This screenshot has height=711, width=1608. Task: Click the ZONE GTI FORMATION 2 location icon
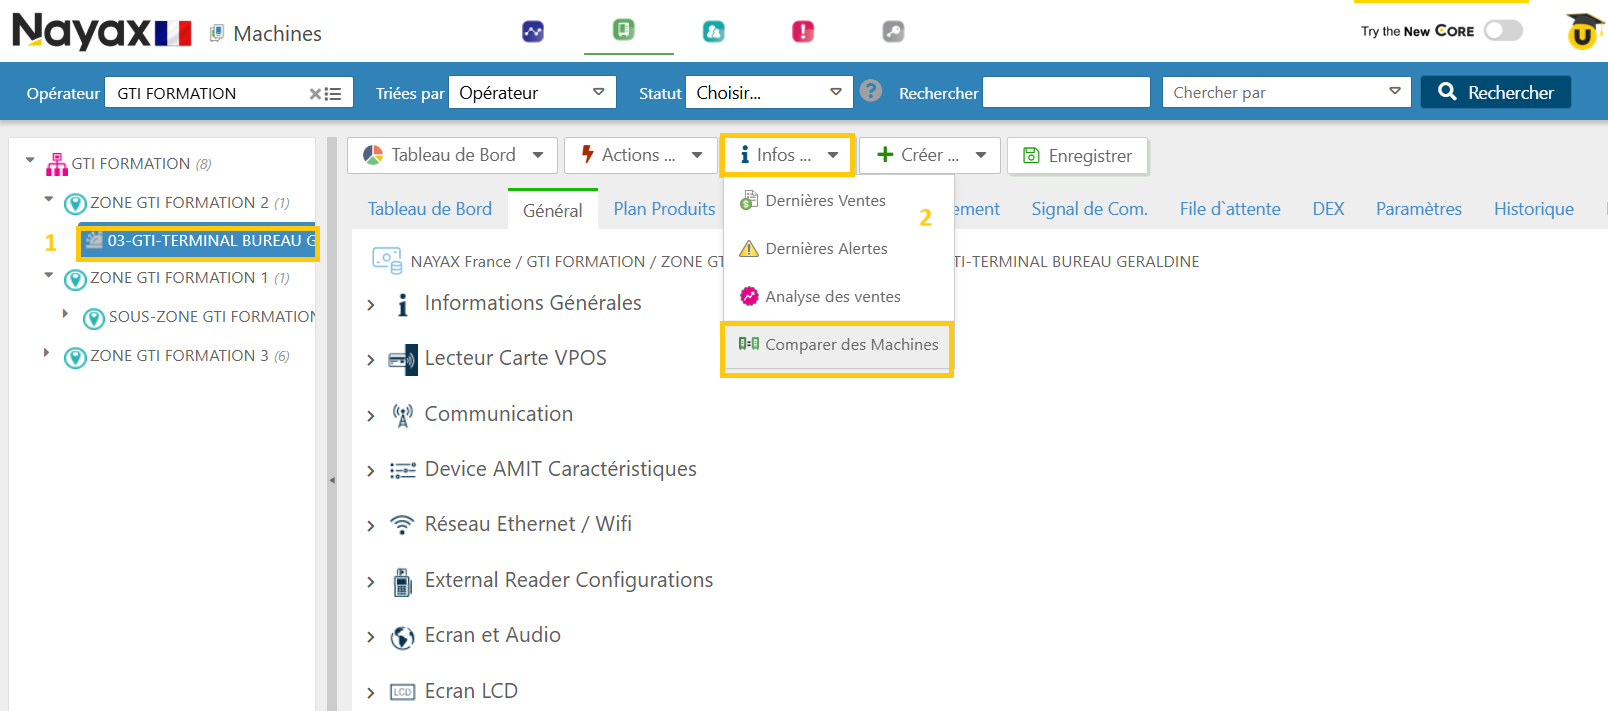75,204
